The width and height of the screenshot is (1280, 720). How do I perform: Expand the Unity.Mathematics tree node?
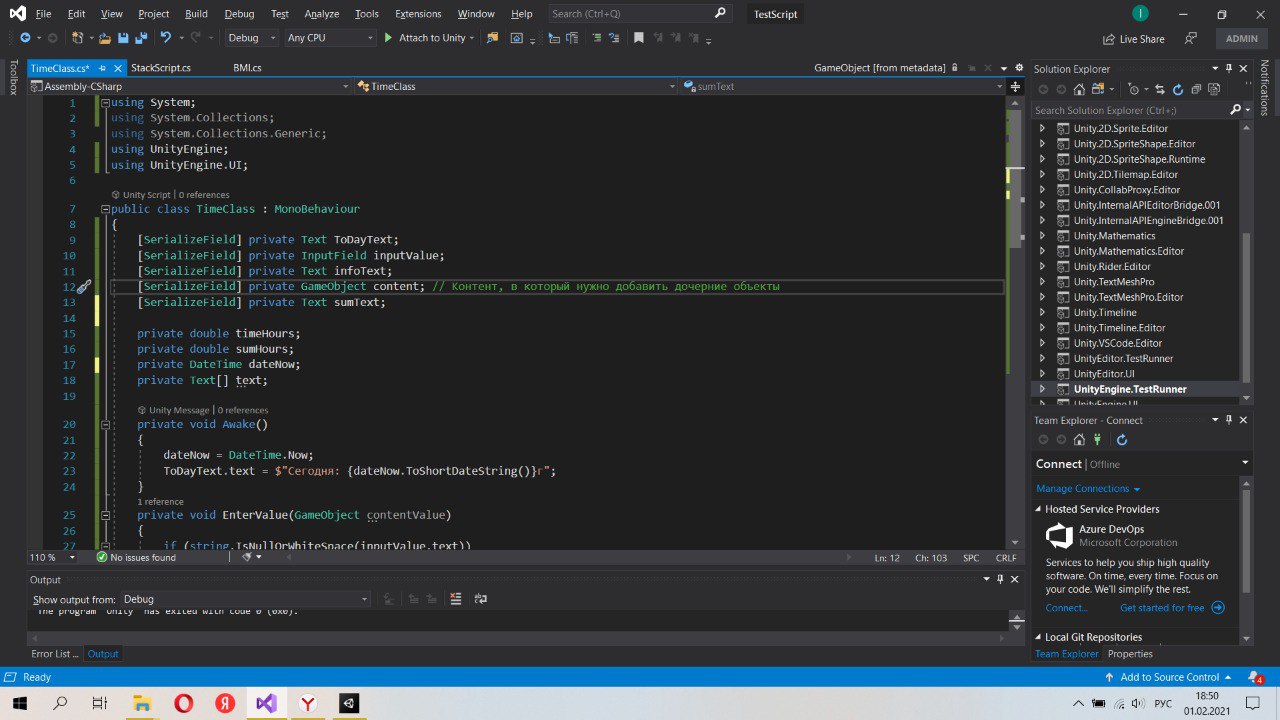tap(1041, 236)
